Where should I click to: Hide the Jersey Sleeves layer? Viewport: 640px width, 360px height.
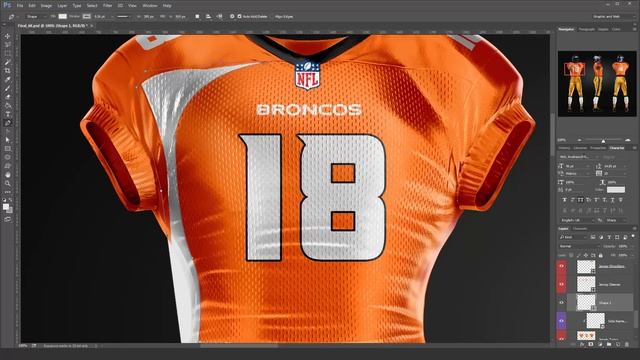pyautogui.click(x=561, y=284)
